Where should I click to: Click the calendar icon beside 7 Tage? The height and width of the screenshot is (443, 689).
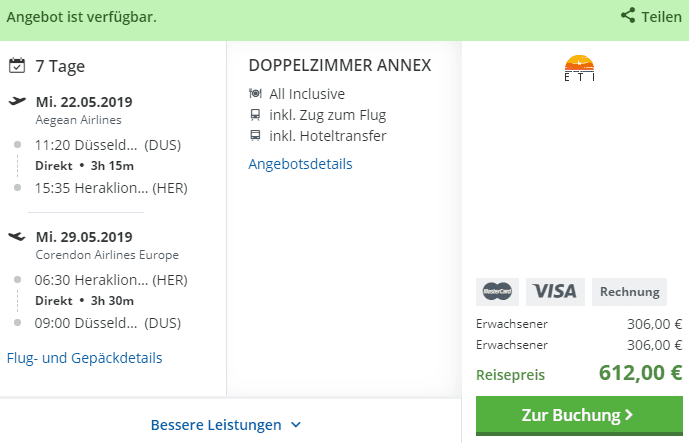tap(16, 67)
